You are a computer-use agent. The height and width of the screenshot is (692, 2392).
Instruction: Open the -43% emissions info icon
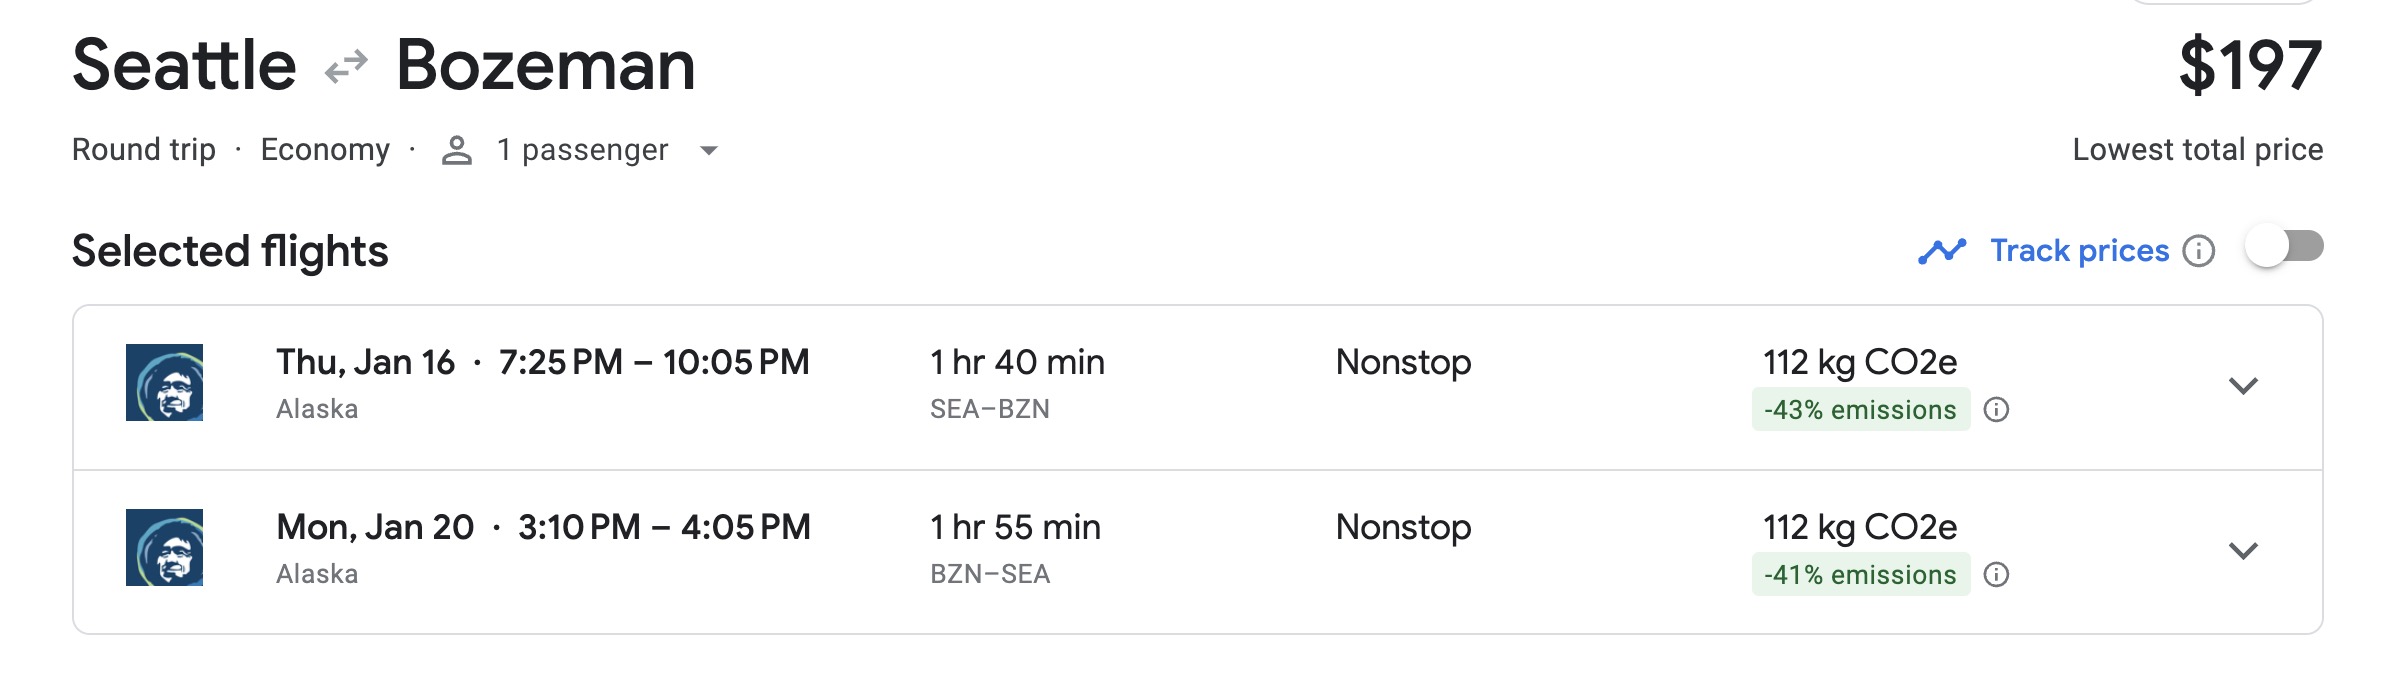click(x=1998, y=410)
